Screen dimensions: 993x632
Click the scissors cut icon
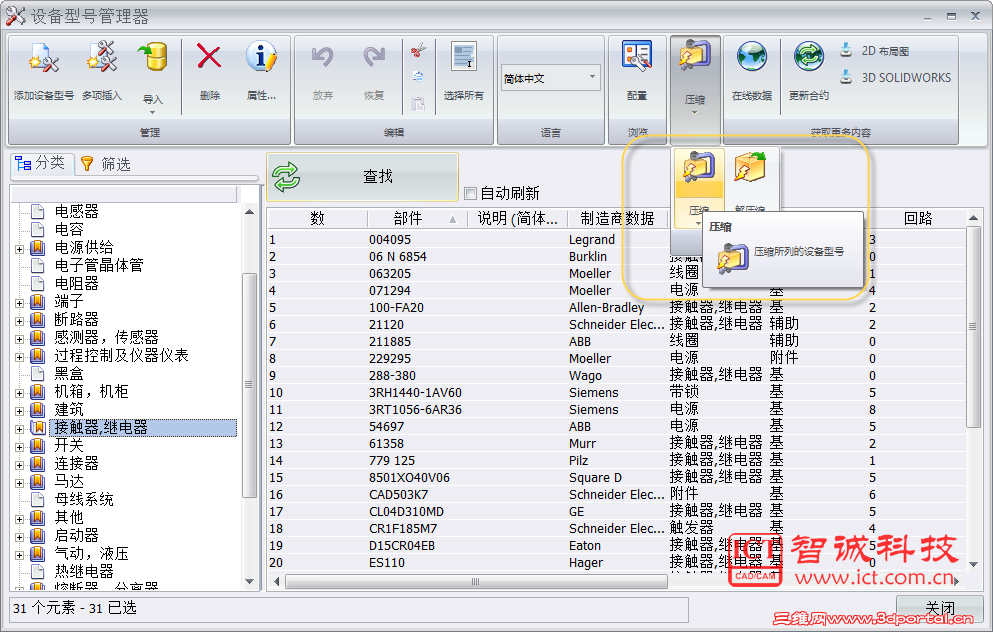coord(418,51)
